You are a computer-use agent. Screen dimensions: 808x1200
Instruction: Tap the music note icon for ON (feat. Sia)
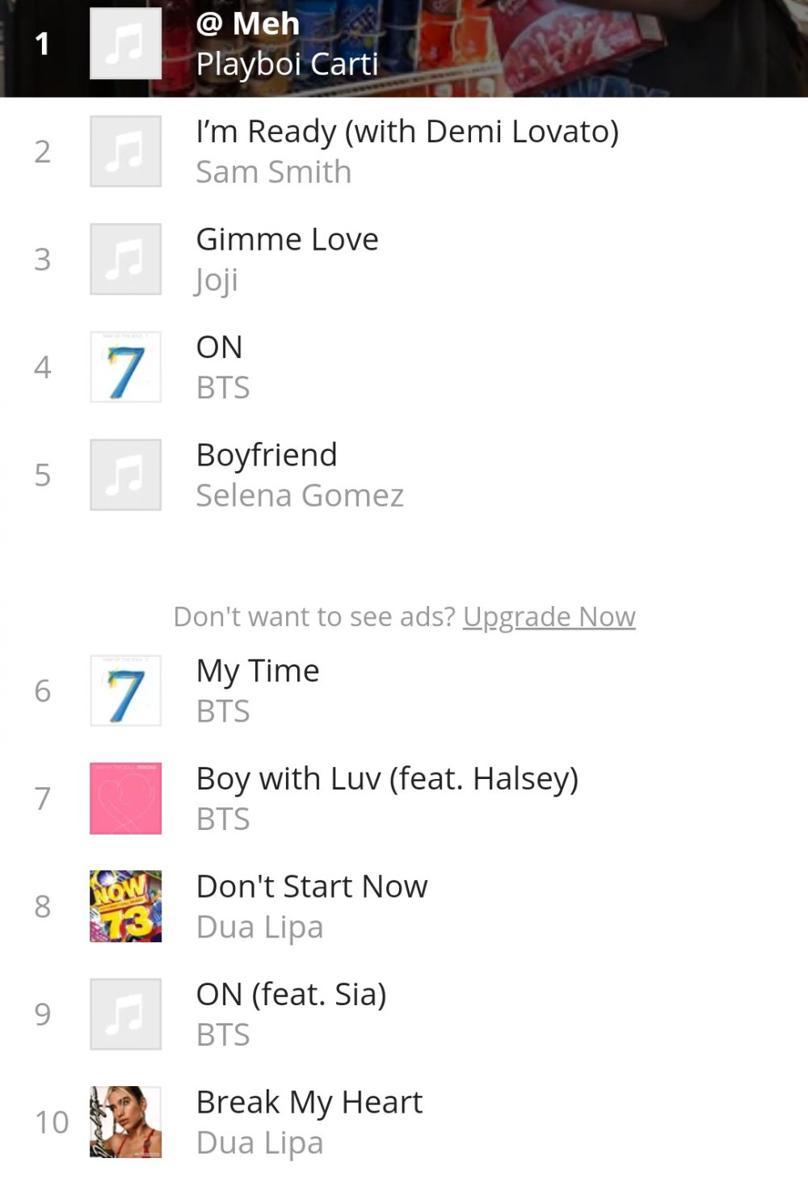126,1015
